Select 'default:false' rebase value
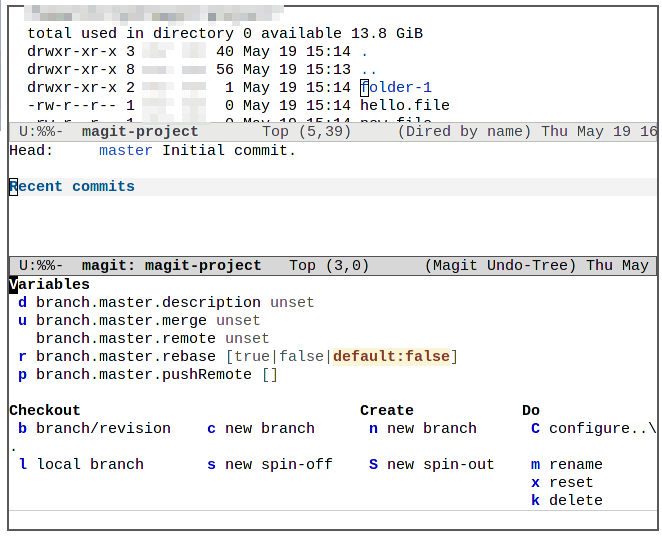This screenshot has width=662, height=537. pos(391,357)
